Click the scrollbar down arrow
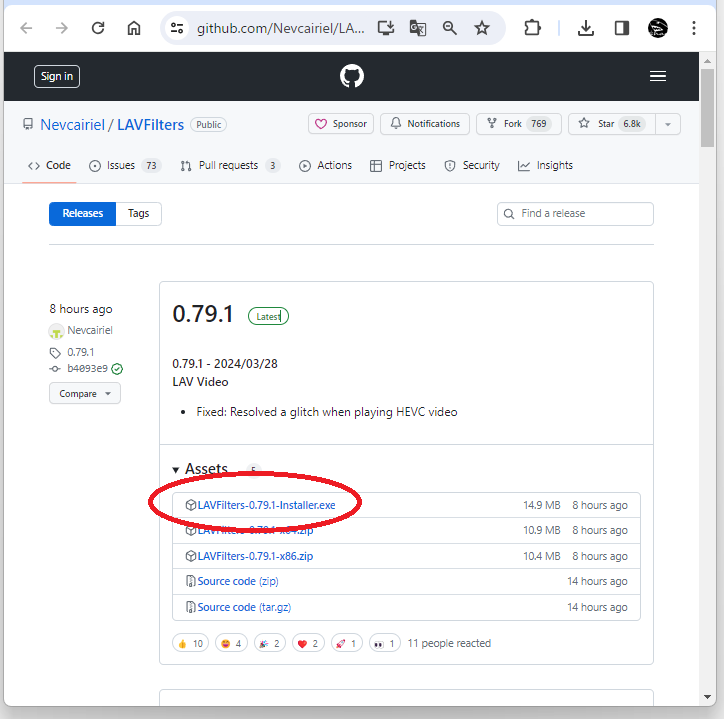This screenshot has width=724, height=719. 707,697
